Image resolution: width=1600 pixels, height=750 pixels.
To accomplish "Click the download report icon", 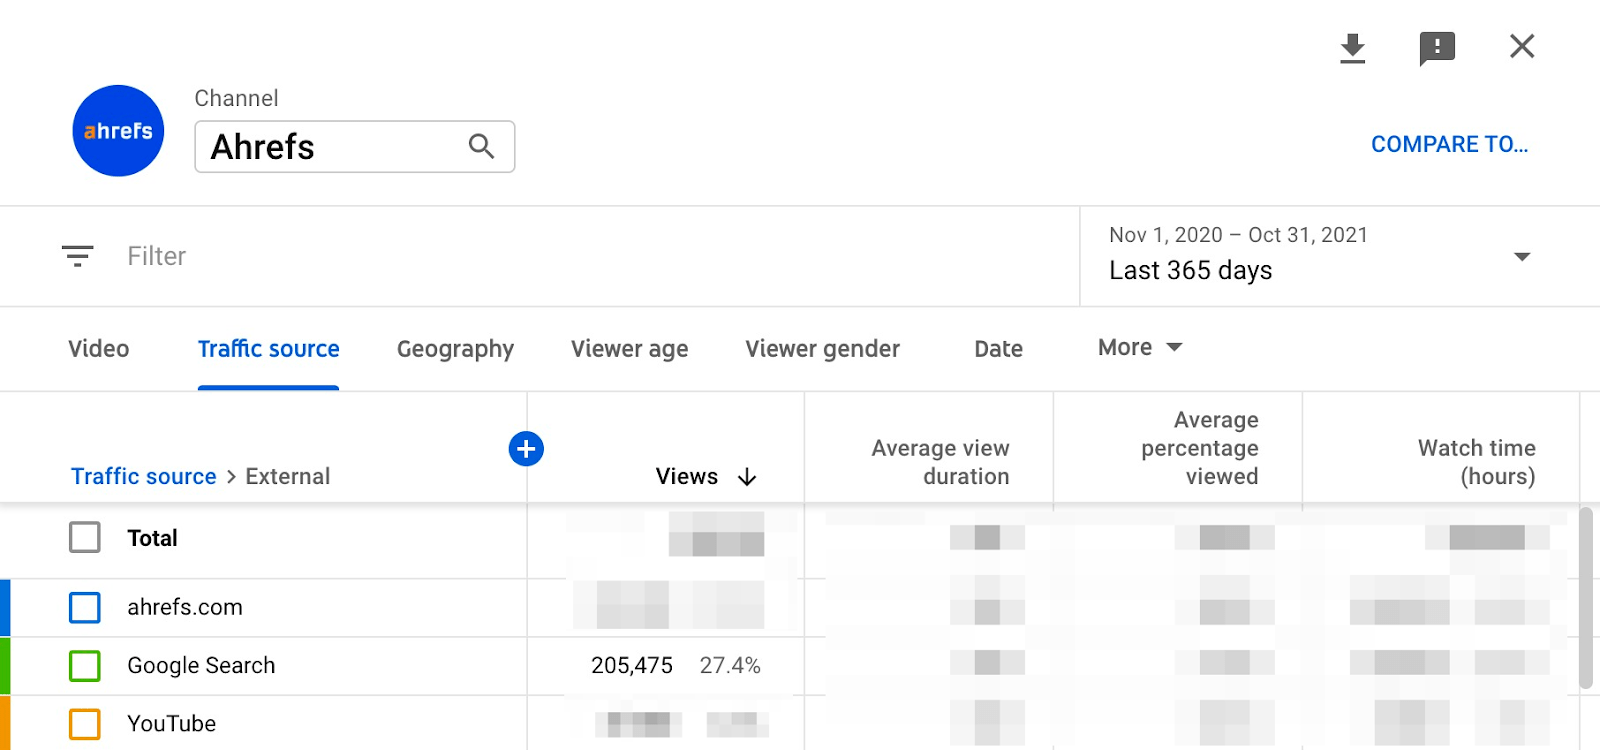I will tap(1352, 48).
